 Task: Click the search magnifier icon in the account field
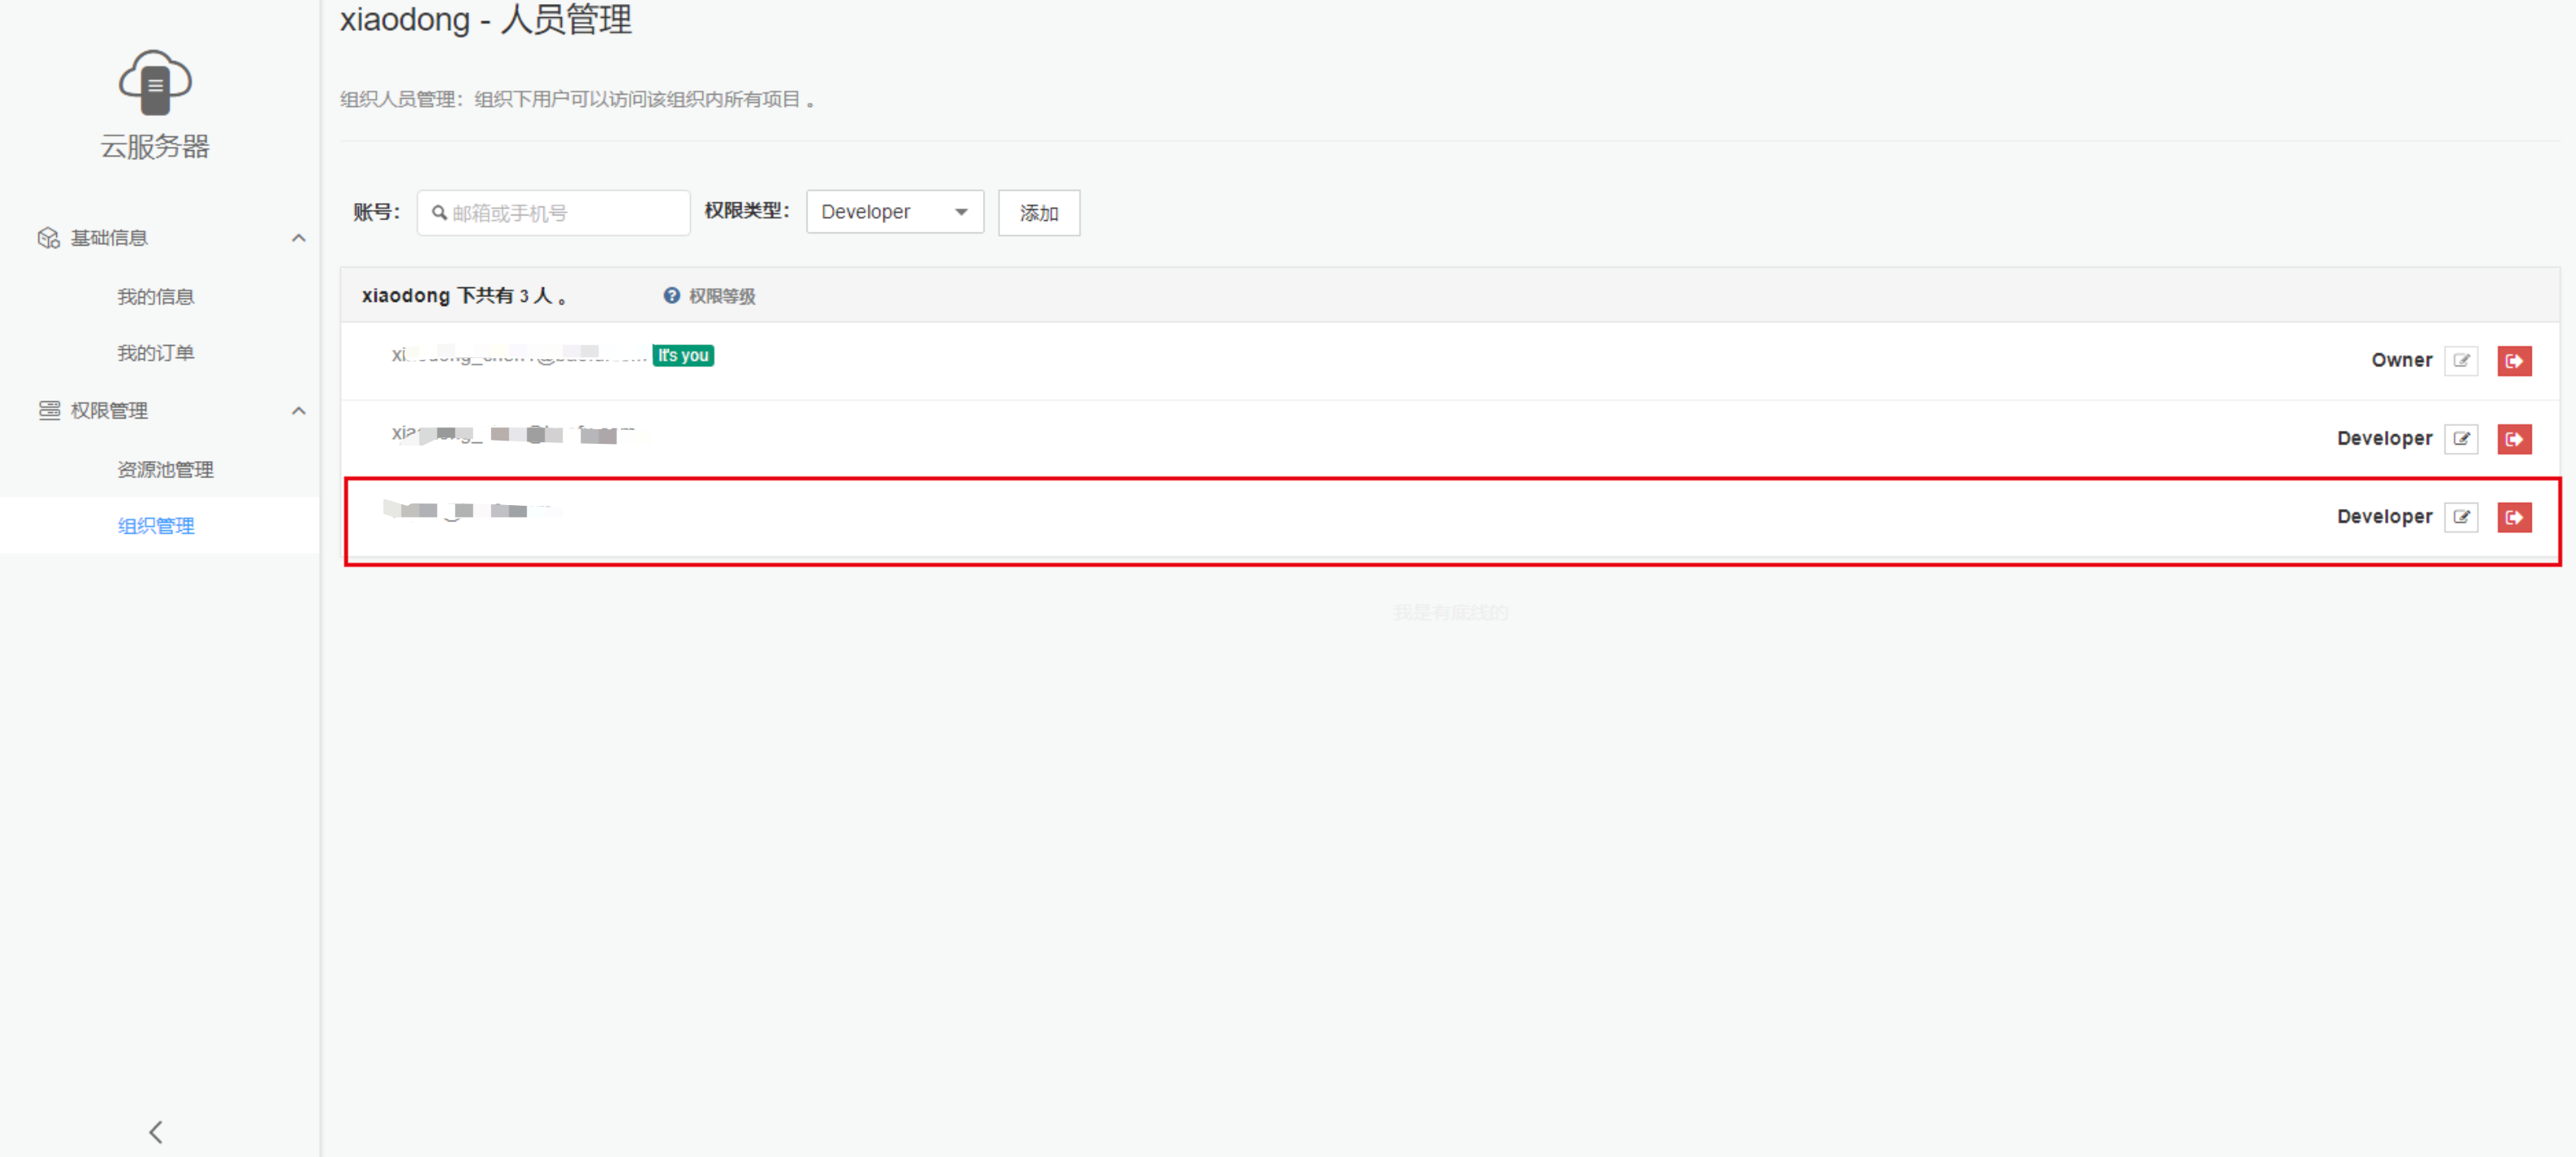click(439, 213)
